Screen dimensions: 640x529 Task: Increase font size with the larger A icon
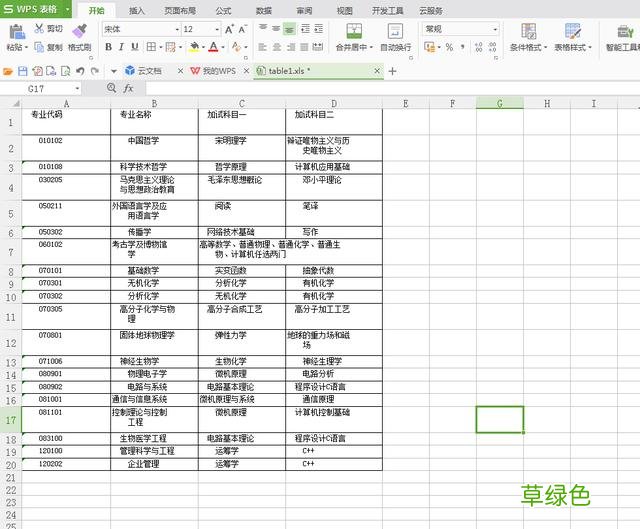pos(229,29)
